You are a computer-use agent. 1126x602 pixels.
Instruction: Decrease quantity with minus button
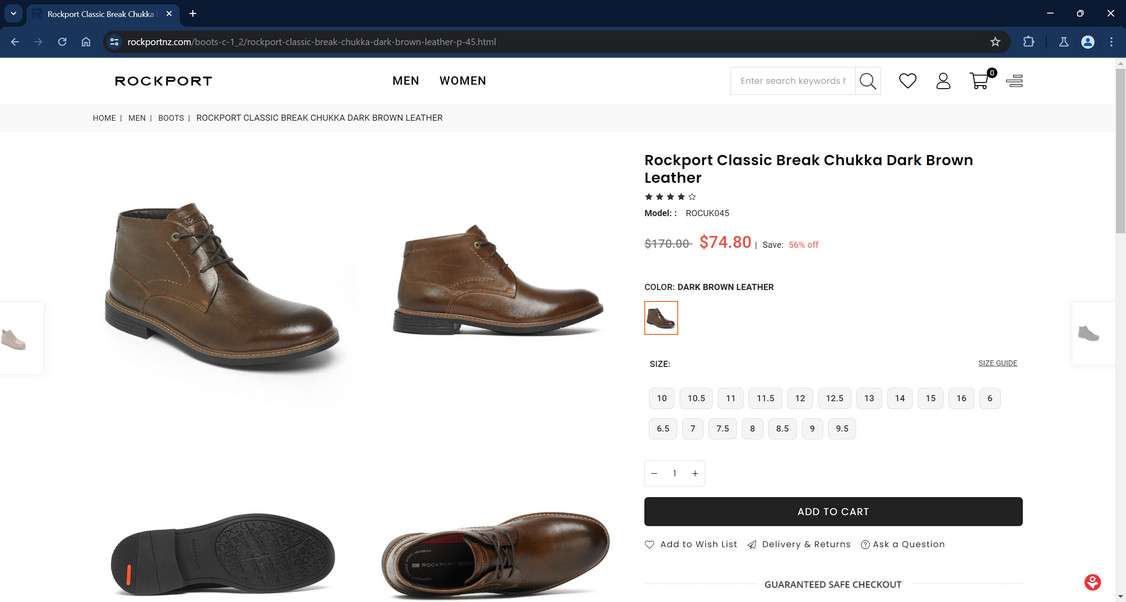[x=654, y=473]
